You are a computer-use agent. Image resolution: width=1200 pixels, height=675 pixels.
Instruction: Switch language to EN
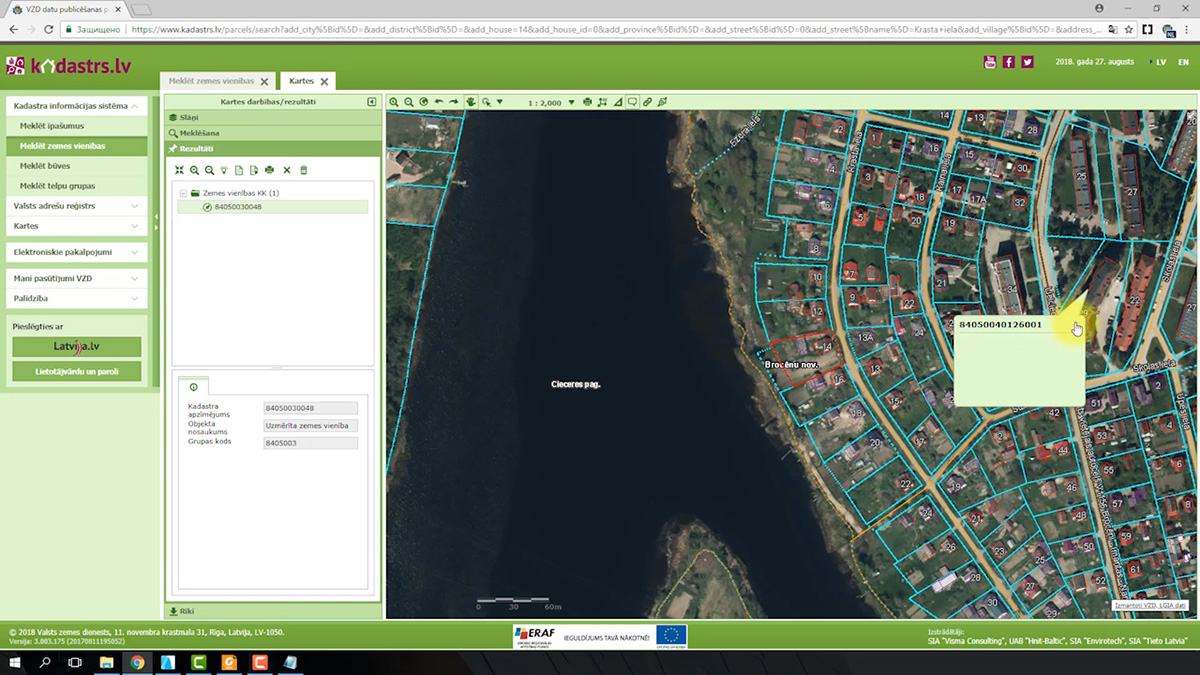1183,62
